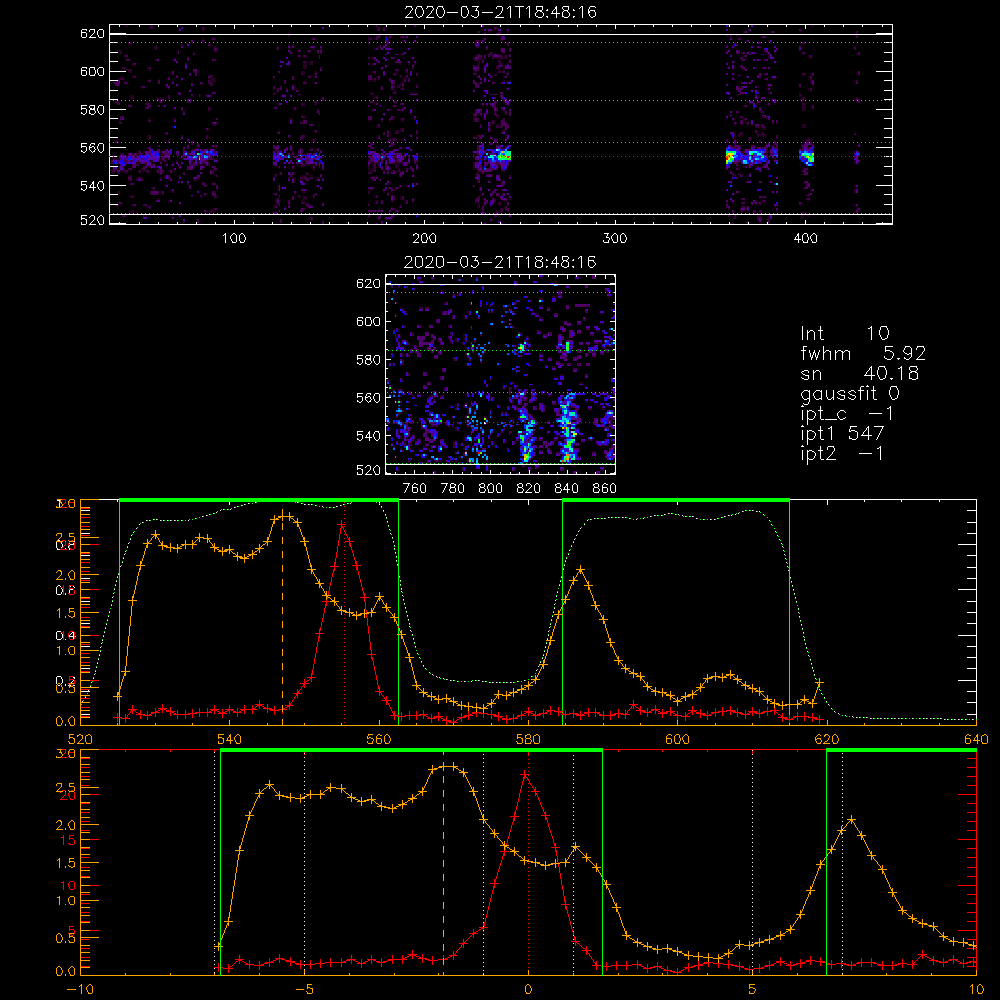Click the orange peak near 7 in bottom plot
Viewport: 1000px width, 1000px height.
[851, 820]
